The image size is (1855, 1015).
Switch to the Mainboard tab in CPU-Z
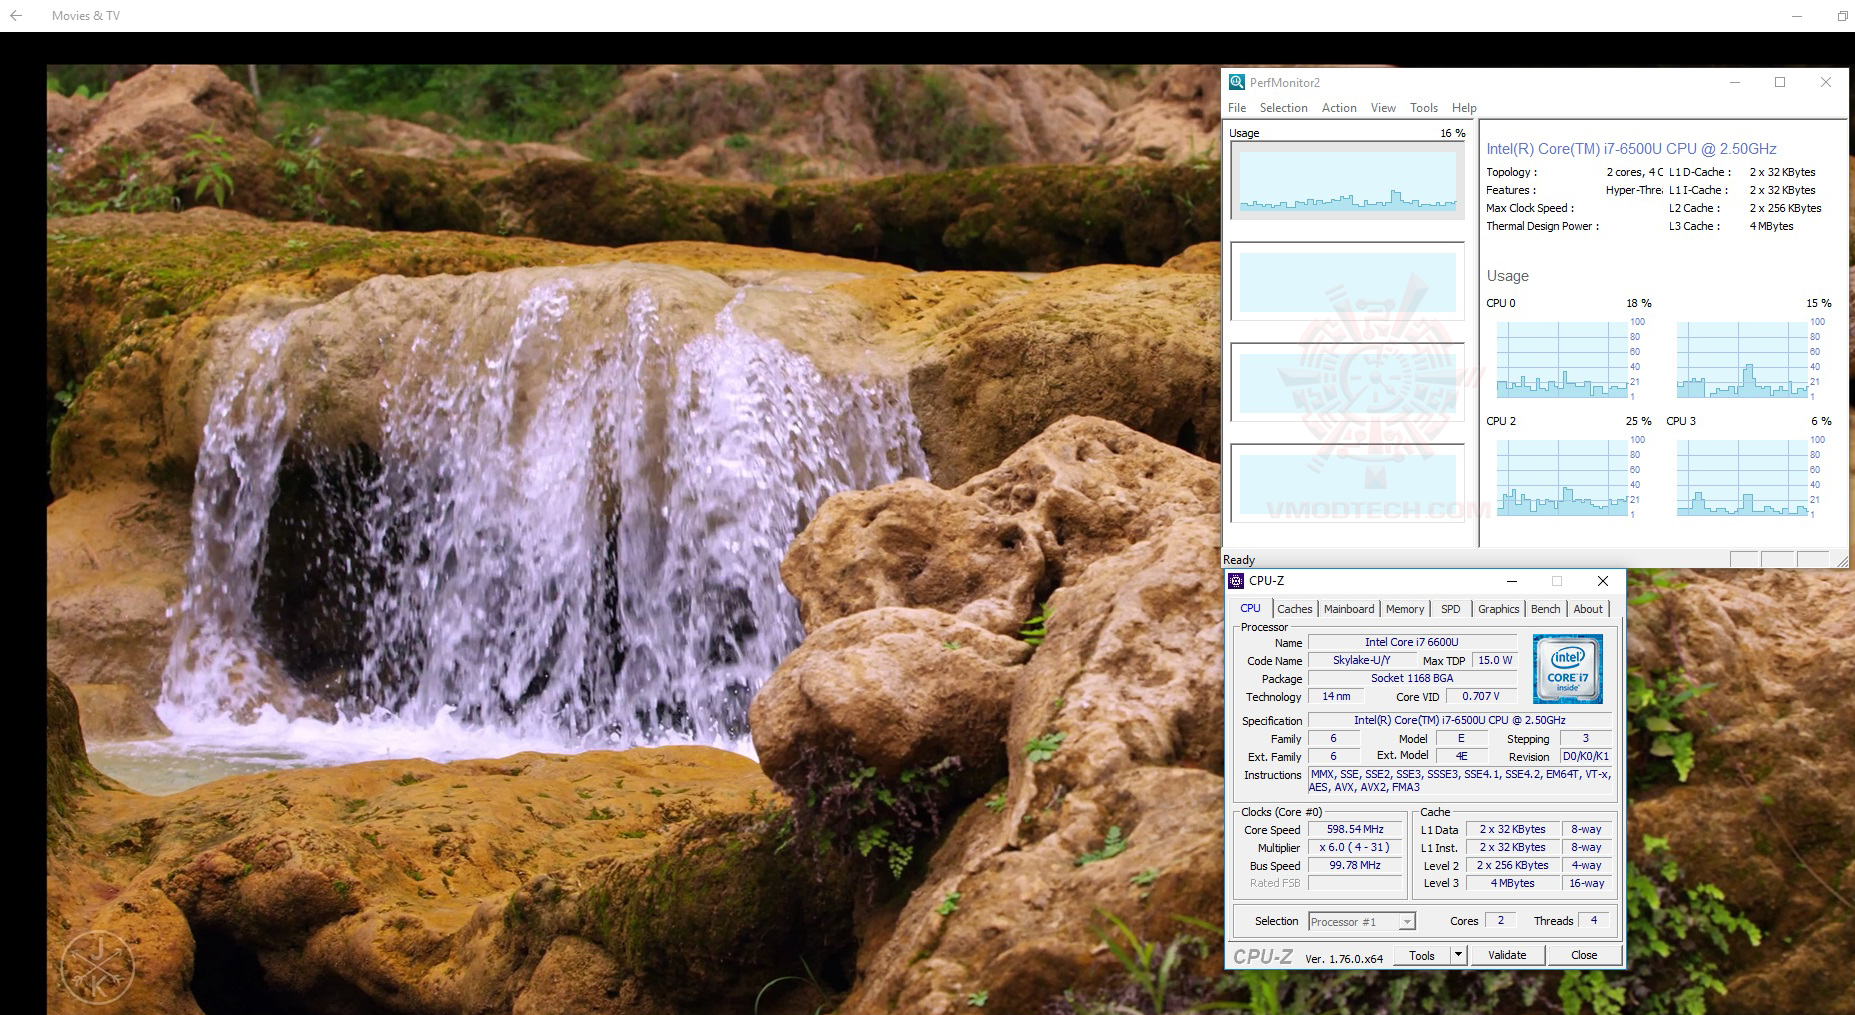point(1349,609)
